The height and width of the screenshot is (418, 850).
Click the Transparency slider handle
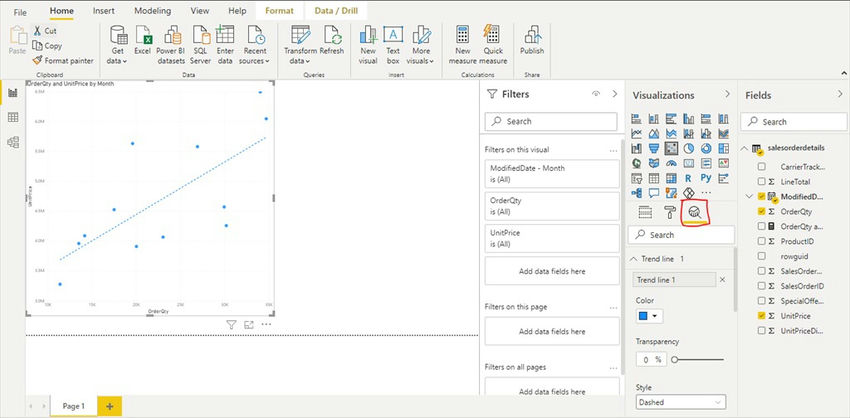(x=674, y=359)
